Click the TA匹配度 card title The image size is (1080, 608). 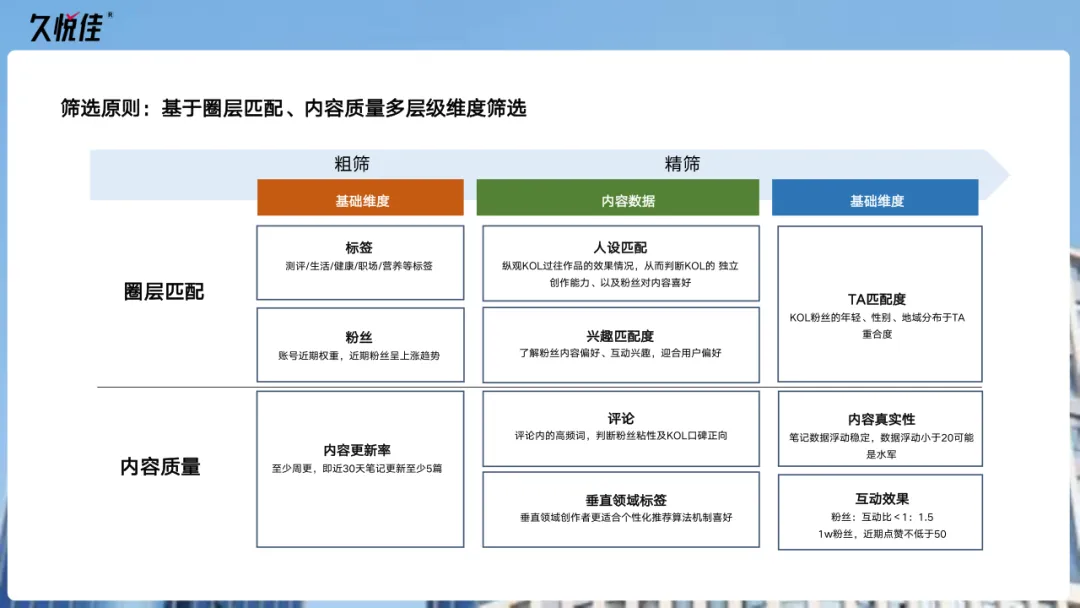point(877,300)
